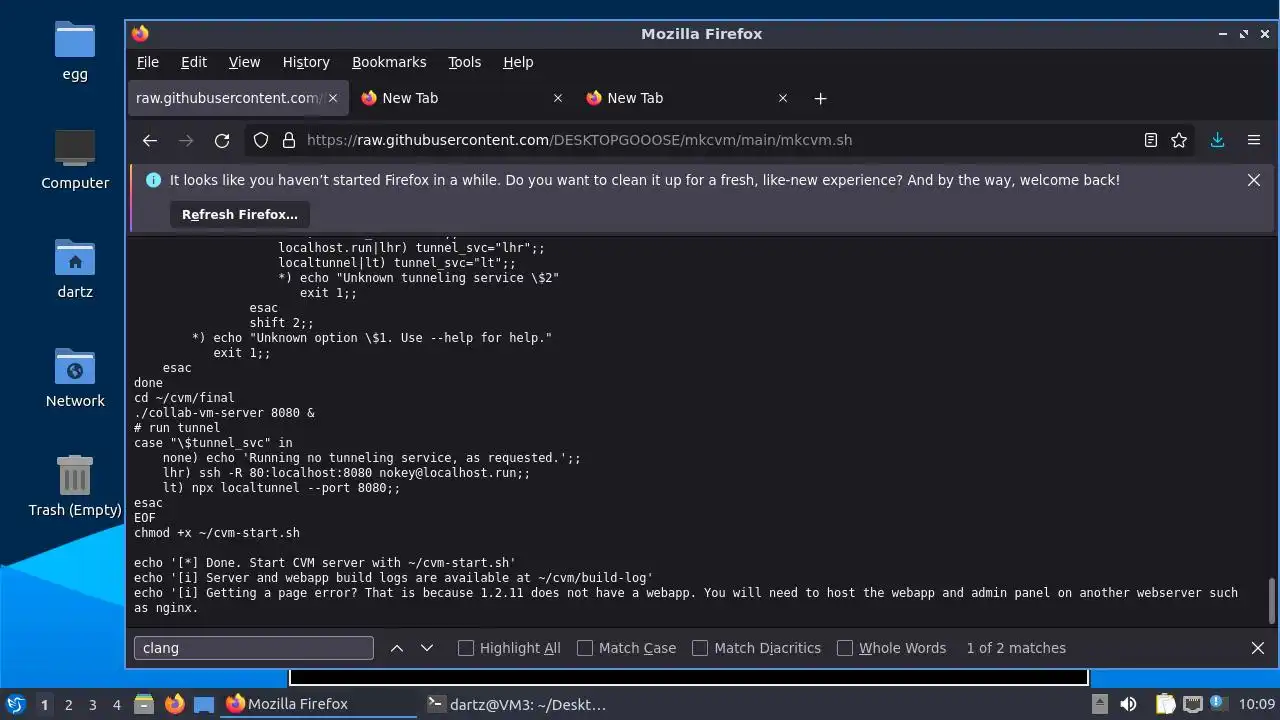Click the page vertical scrollbar thumb

(1273, 600)
